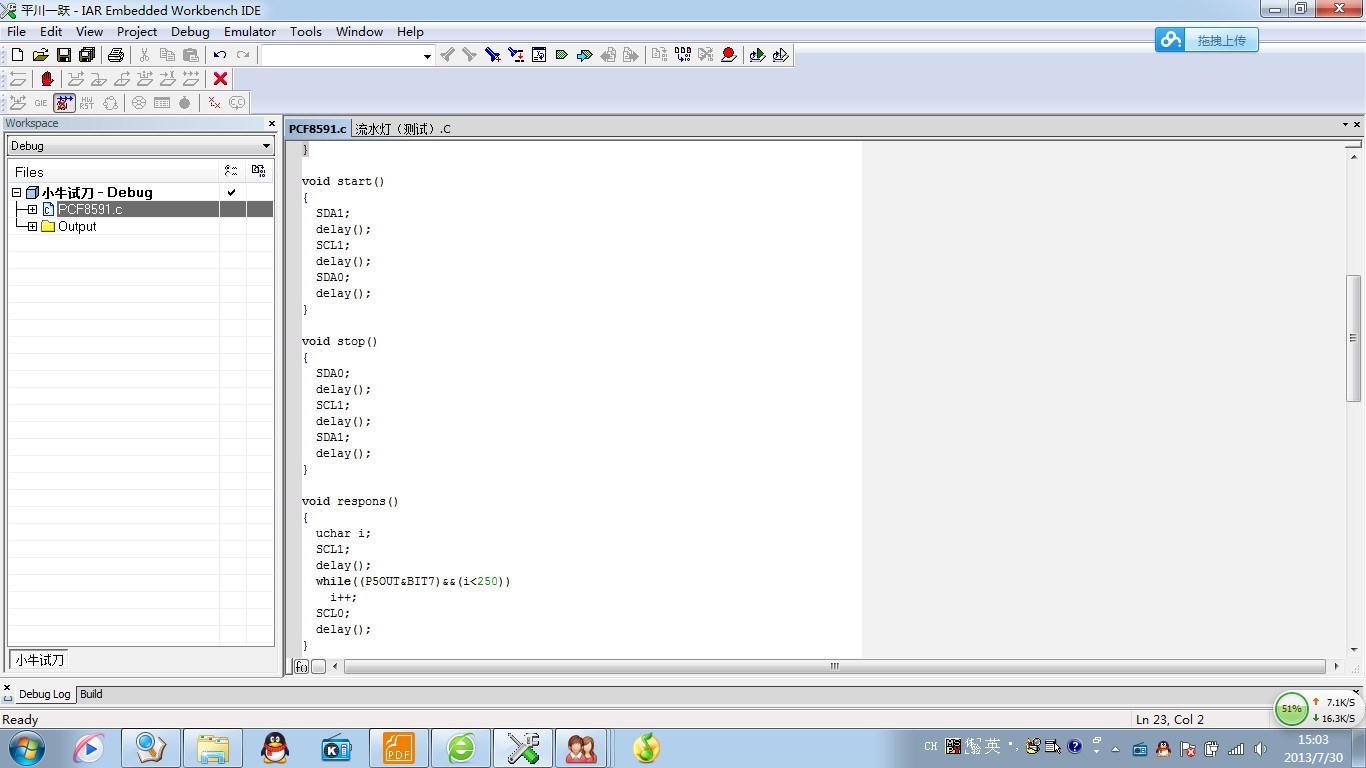The width and height of the screenshot is (1366, 768).
Task: Click the GIE toolbar icon
Action: 41,103
